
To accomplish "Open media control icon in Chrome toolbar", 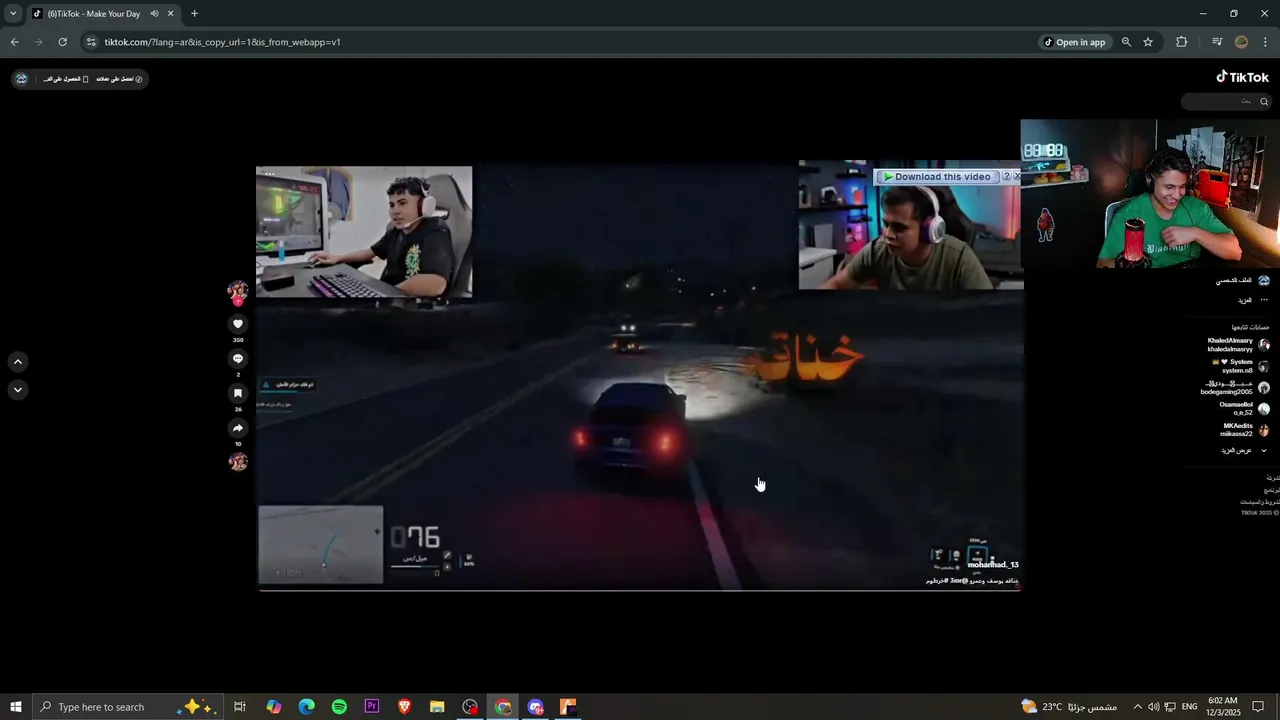I will click(x=1217, y=42).
